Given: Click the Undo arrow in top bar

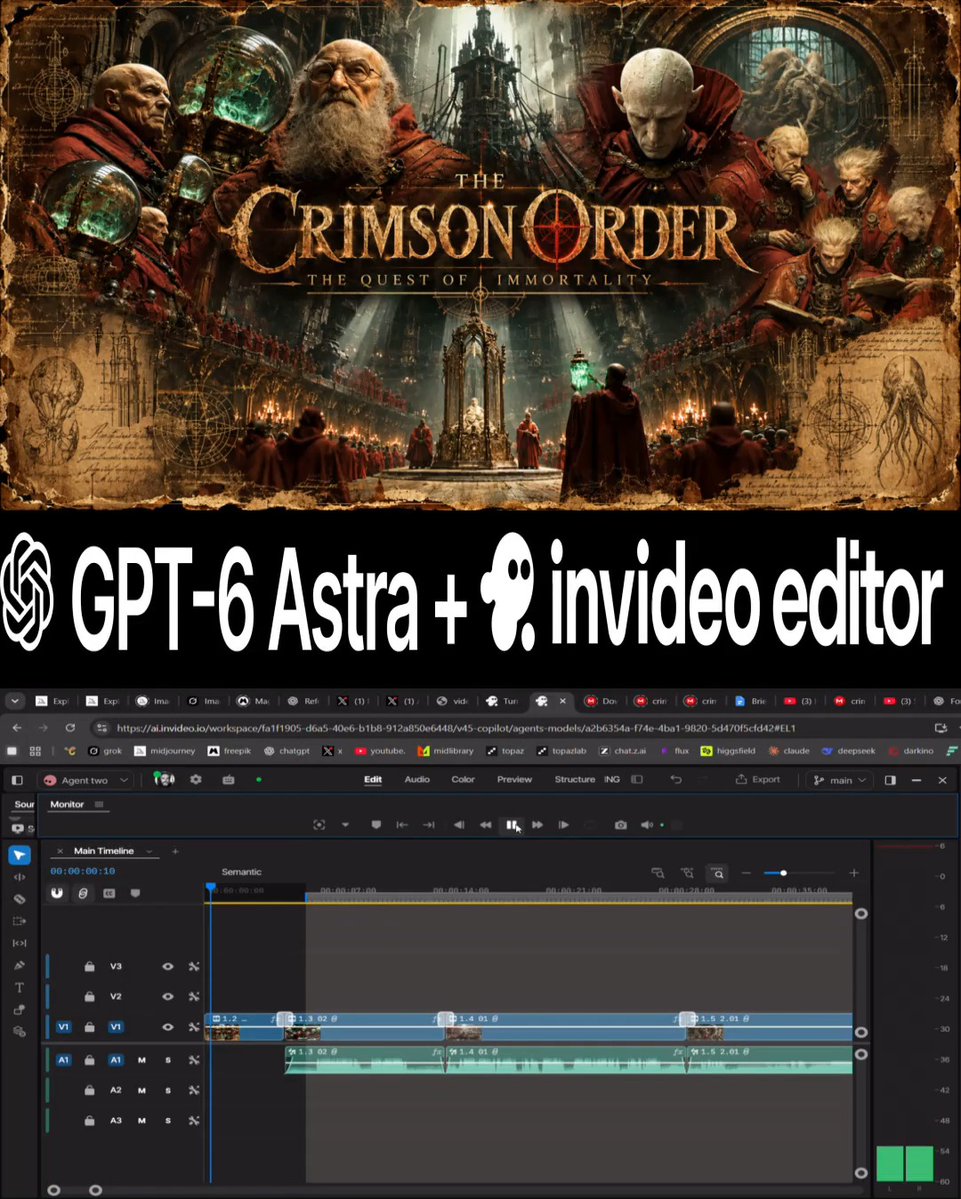Looking at the screenshot, I should coord(676,779).
